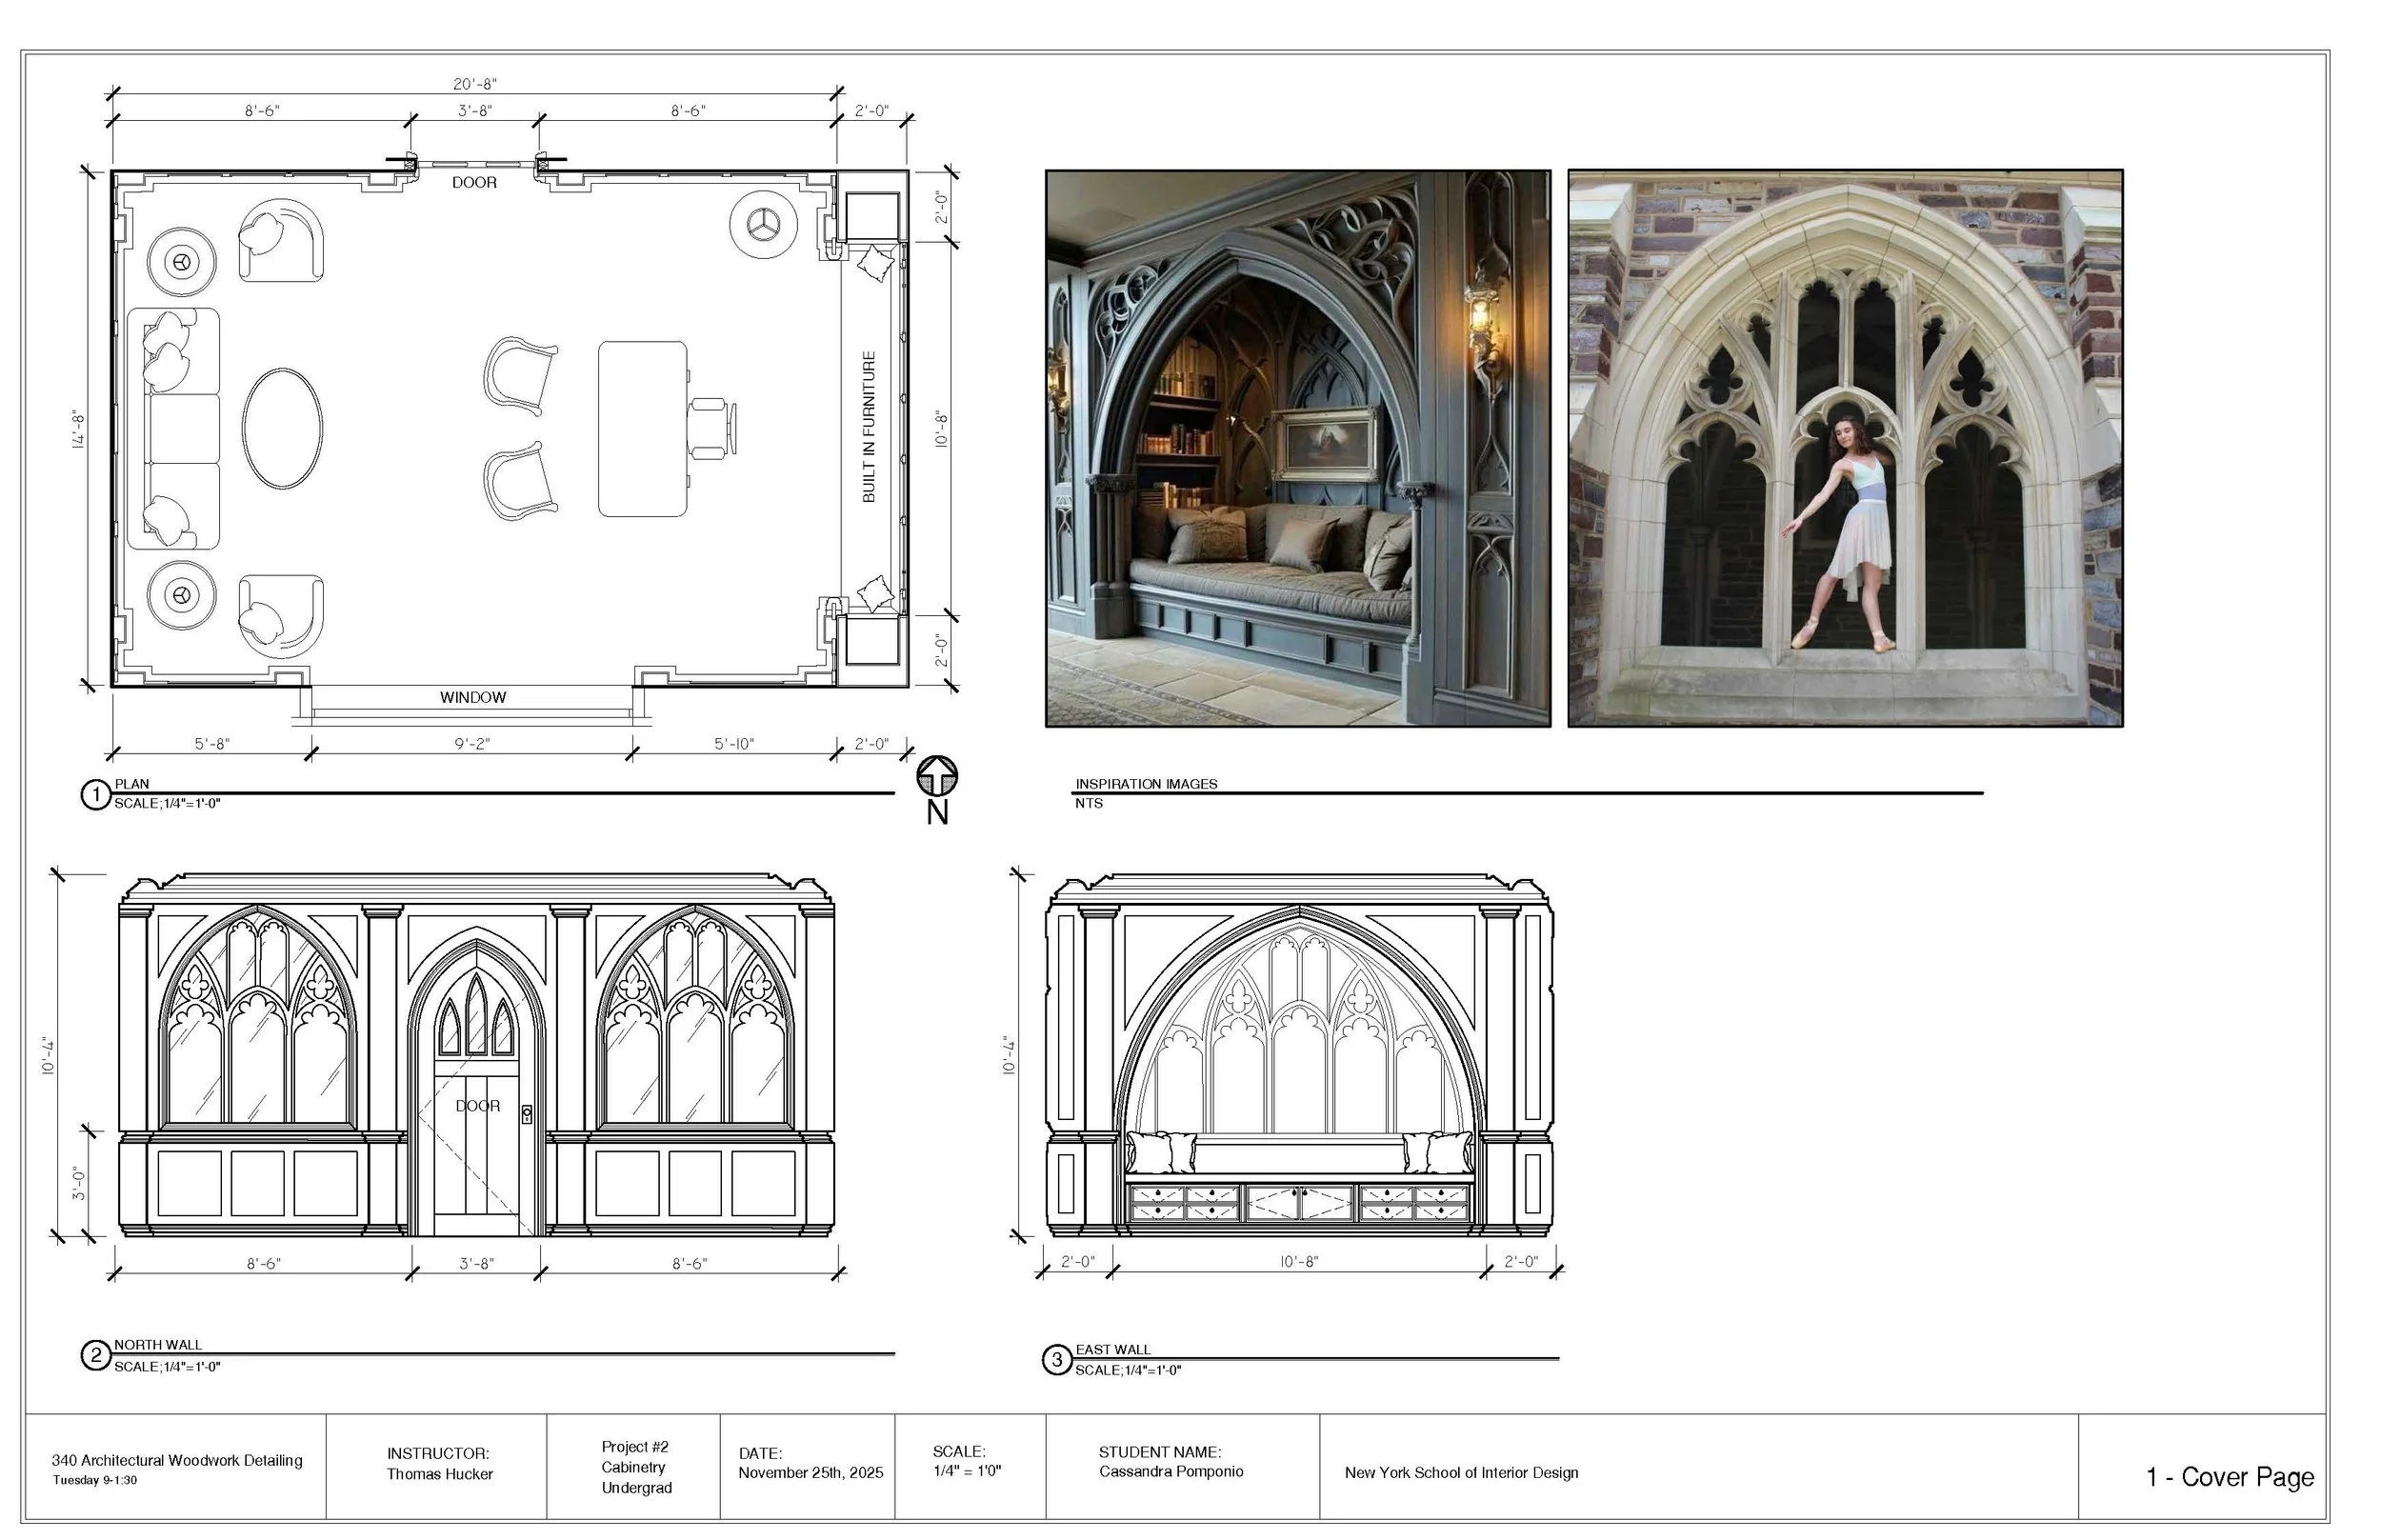Click the view number 1 PLAN bubble
The height and width of the screenshot is (1540, 2381).
point(95,795)
